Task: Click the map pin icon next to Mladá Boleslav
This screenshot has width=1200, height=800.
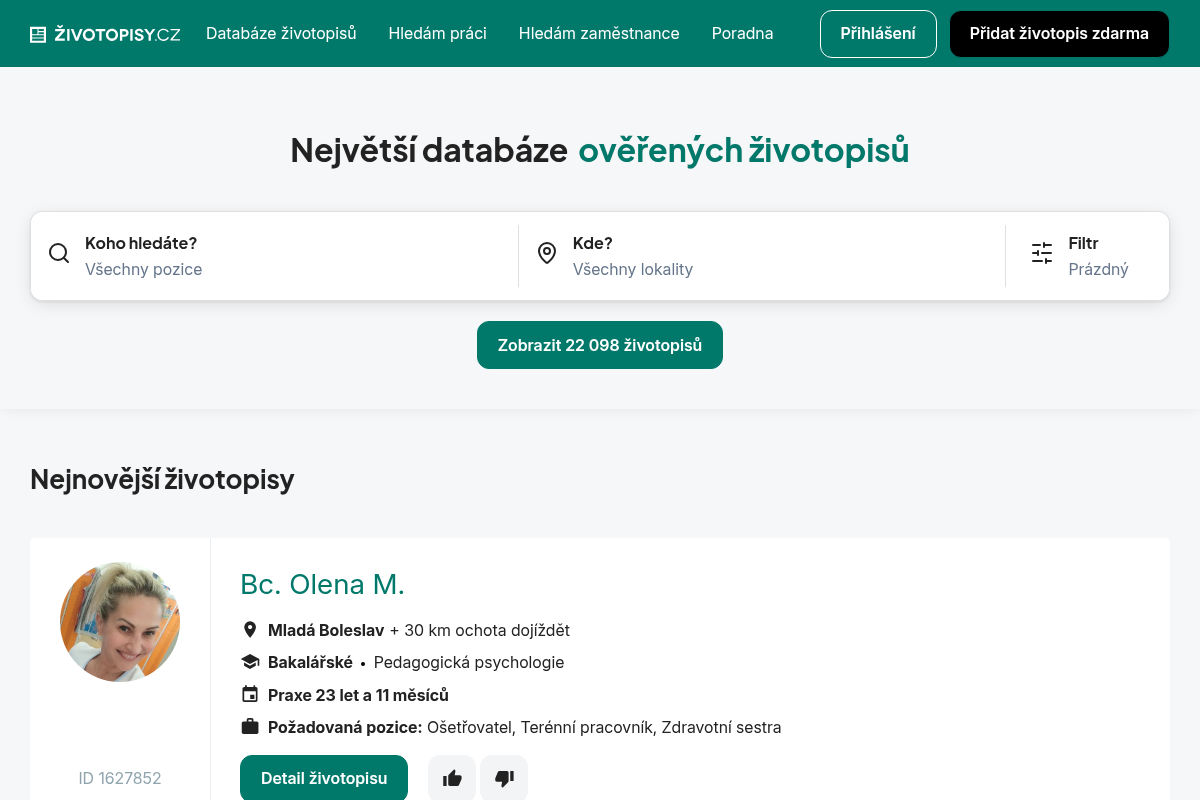Action: click(250, 630)
